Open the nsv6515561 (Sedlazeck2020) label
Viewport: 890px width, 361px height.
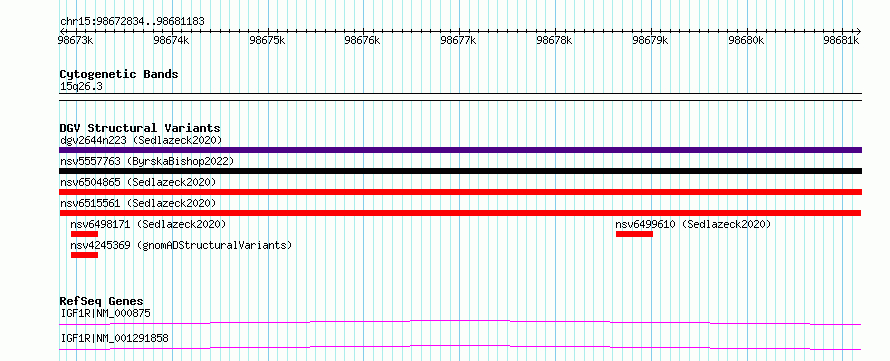coord(138,203)
